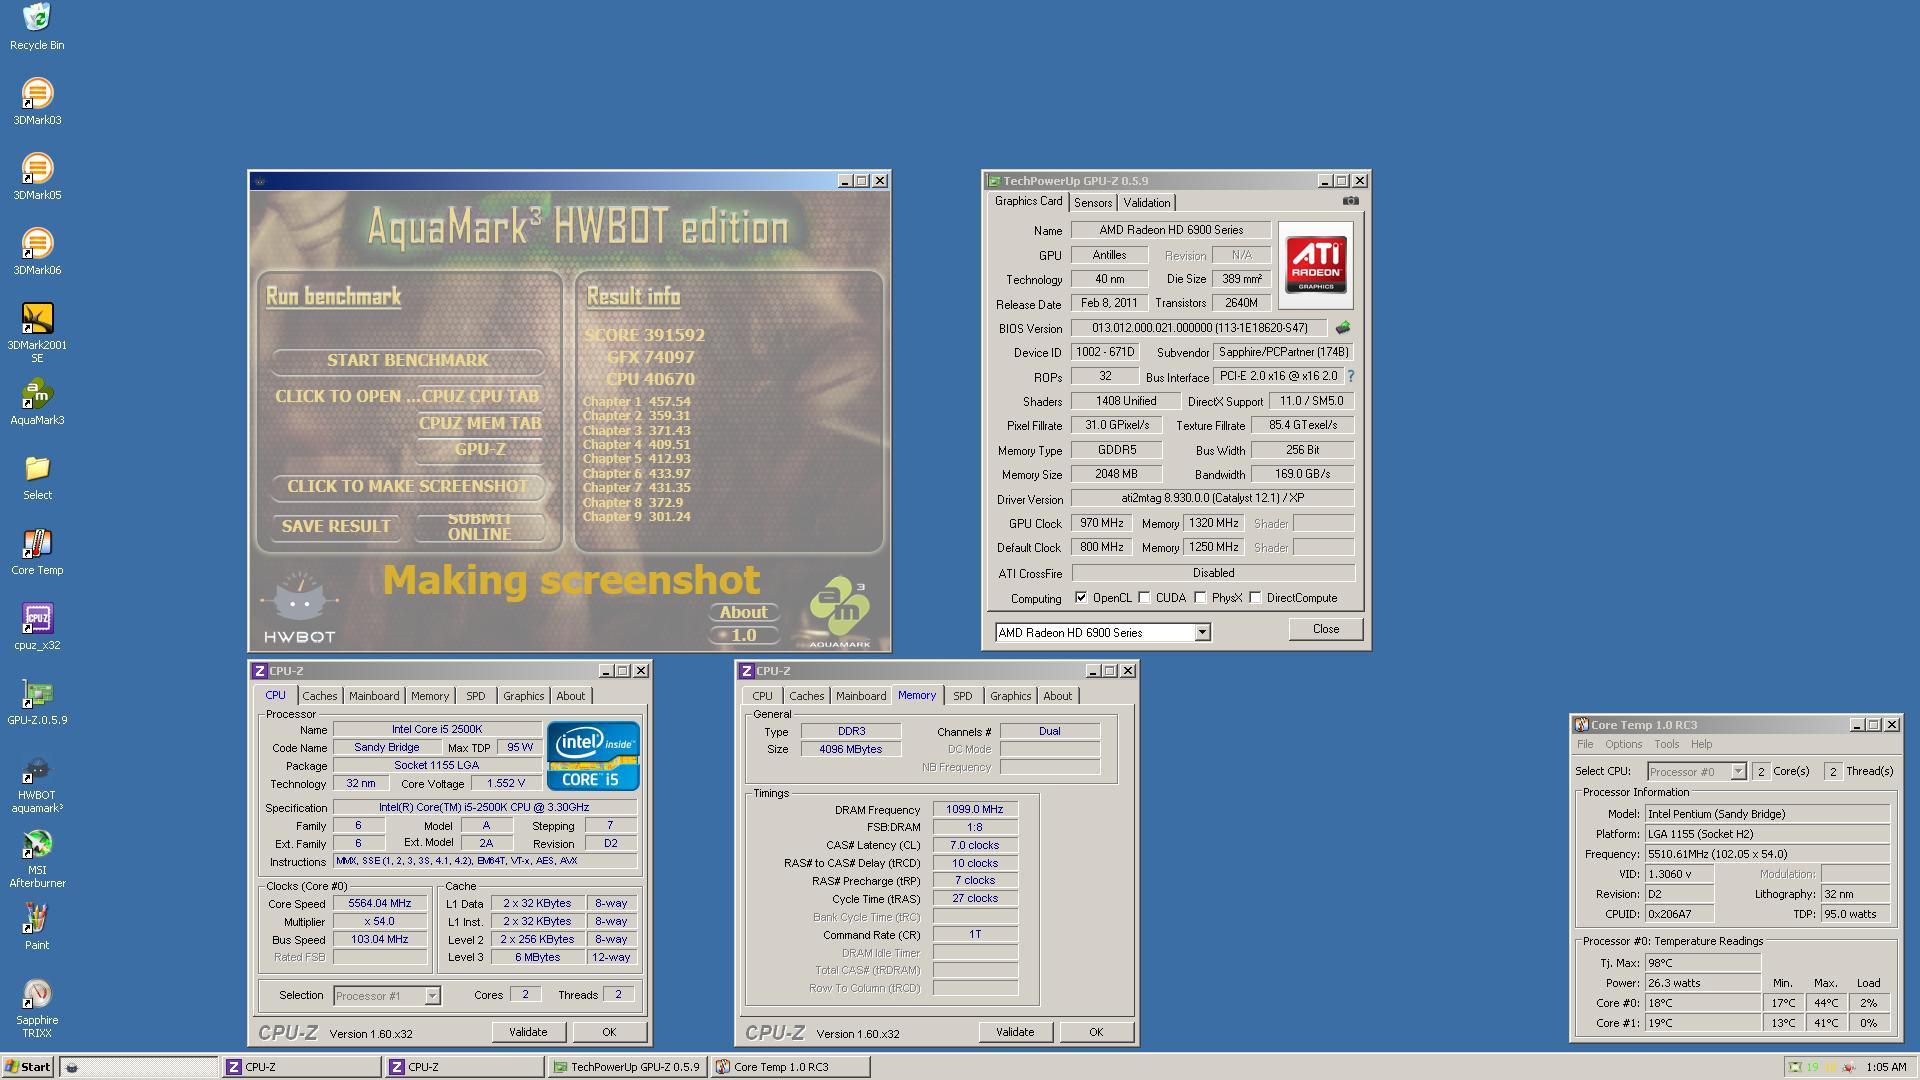Select the HWBOT aquamark3 desktop shortcut
Screen dimensions: 1920x1080
(x=37, y=785)
